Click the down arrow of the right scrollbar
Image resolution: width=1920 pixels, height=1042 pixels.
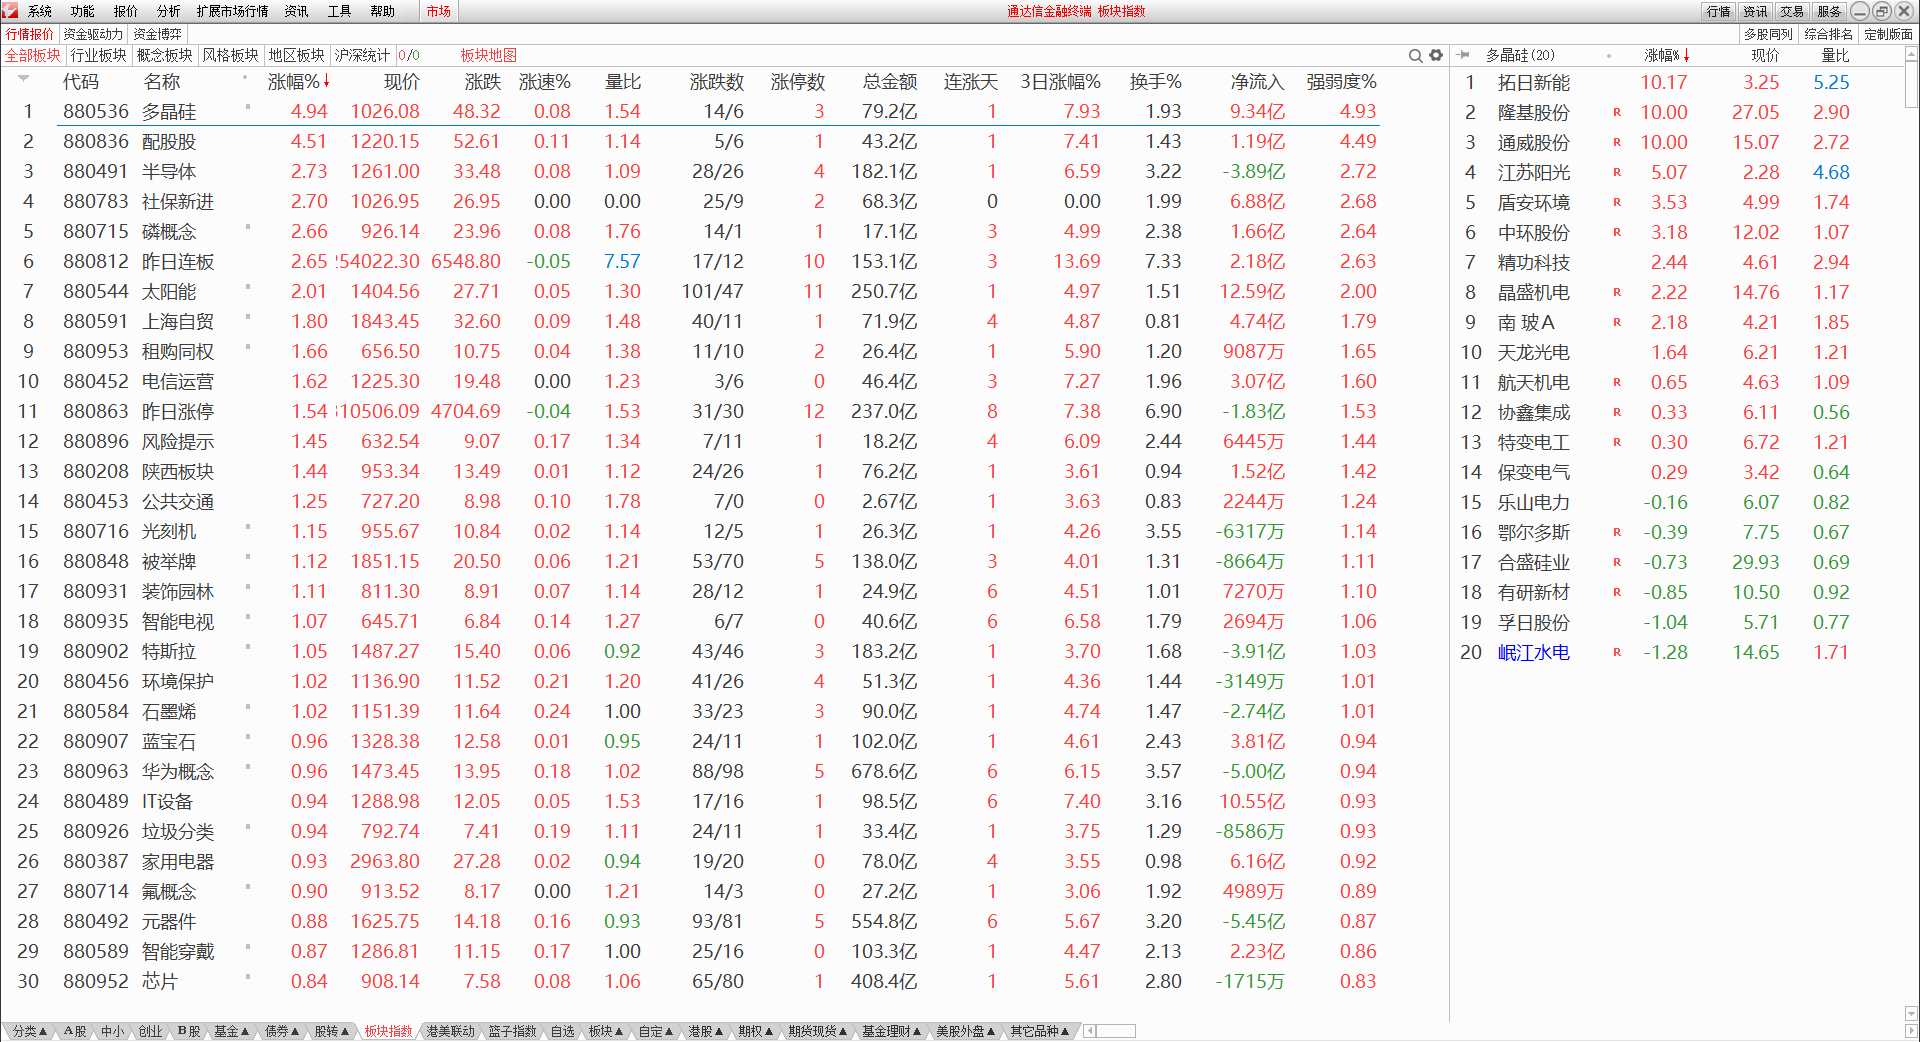(x=1911, y=1013)
